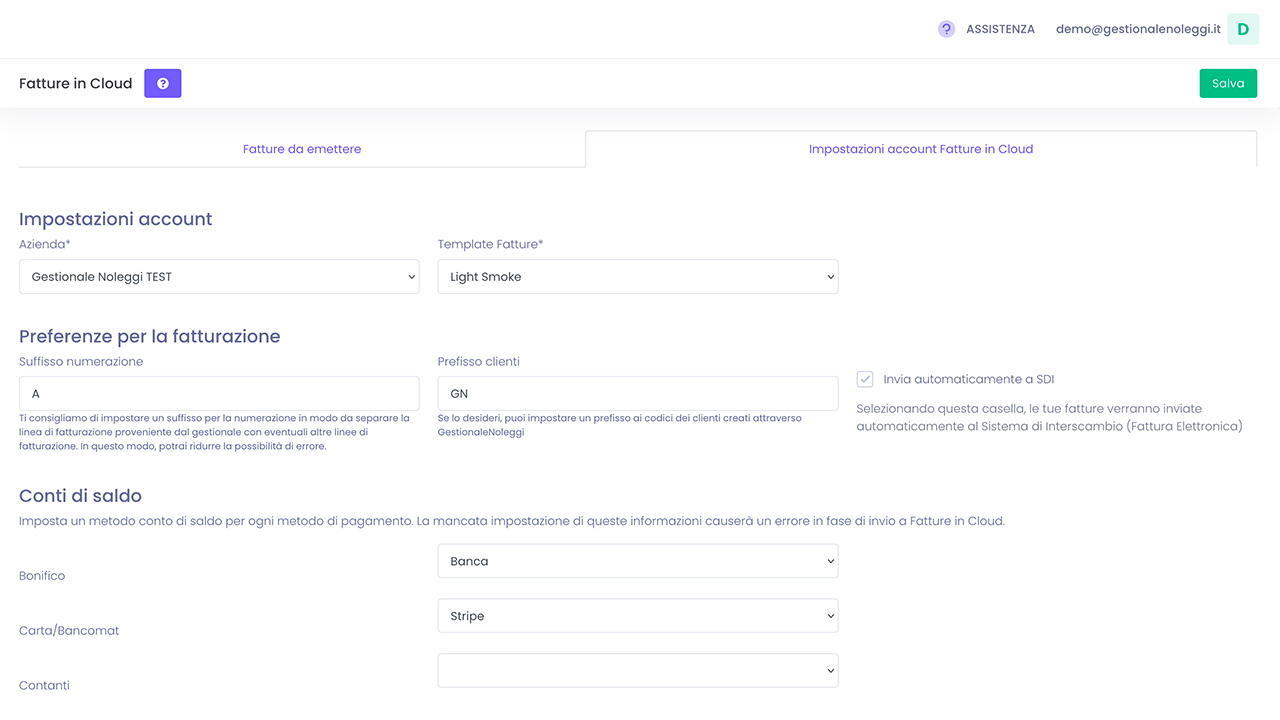Open the Bonifico account dropdown
This screenshot has height=720, width=1280.
click(638, 561)
